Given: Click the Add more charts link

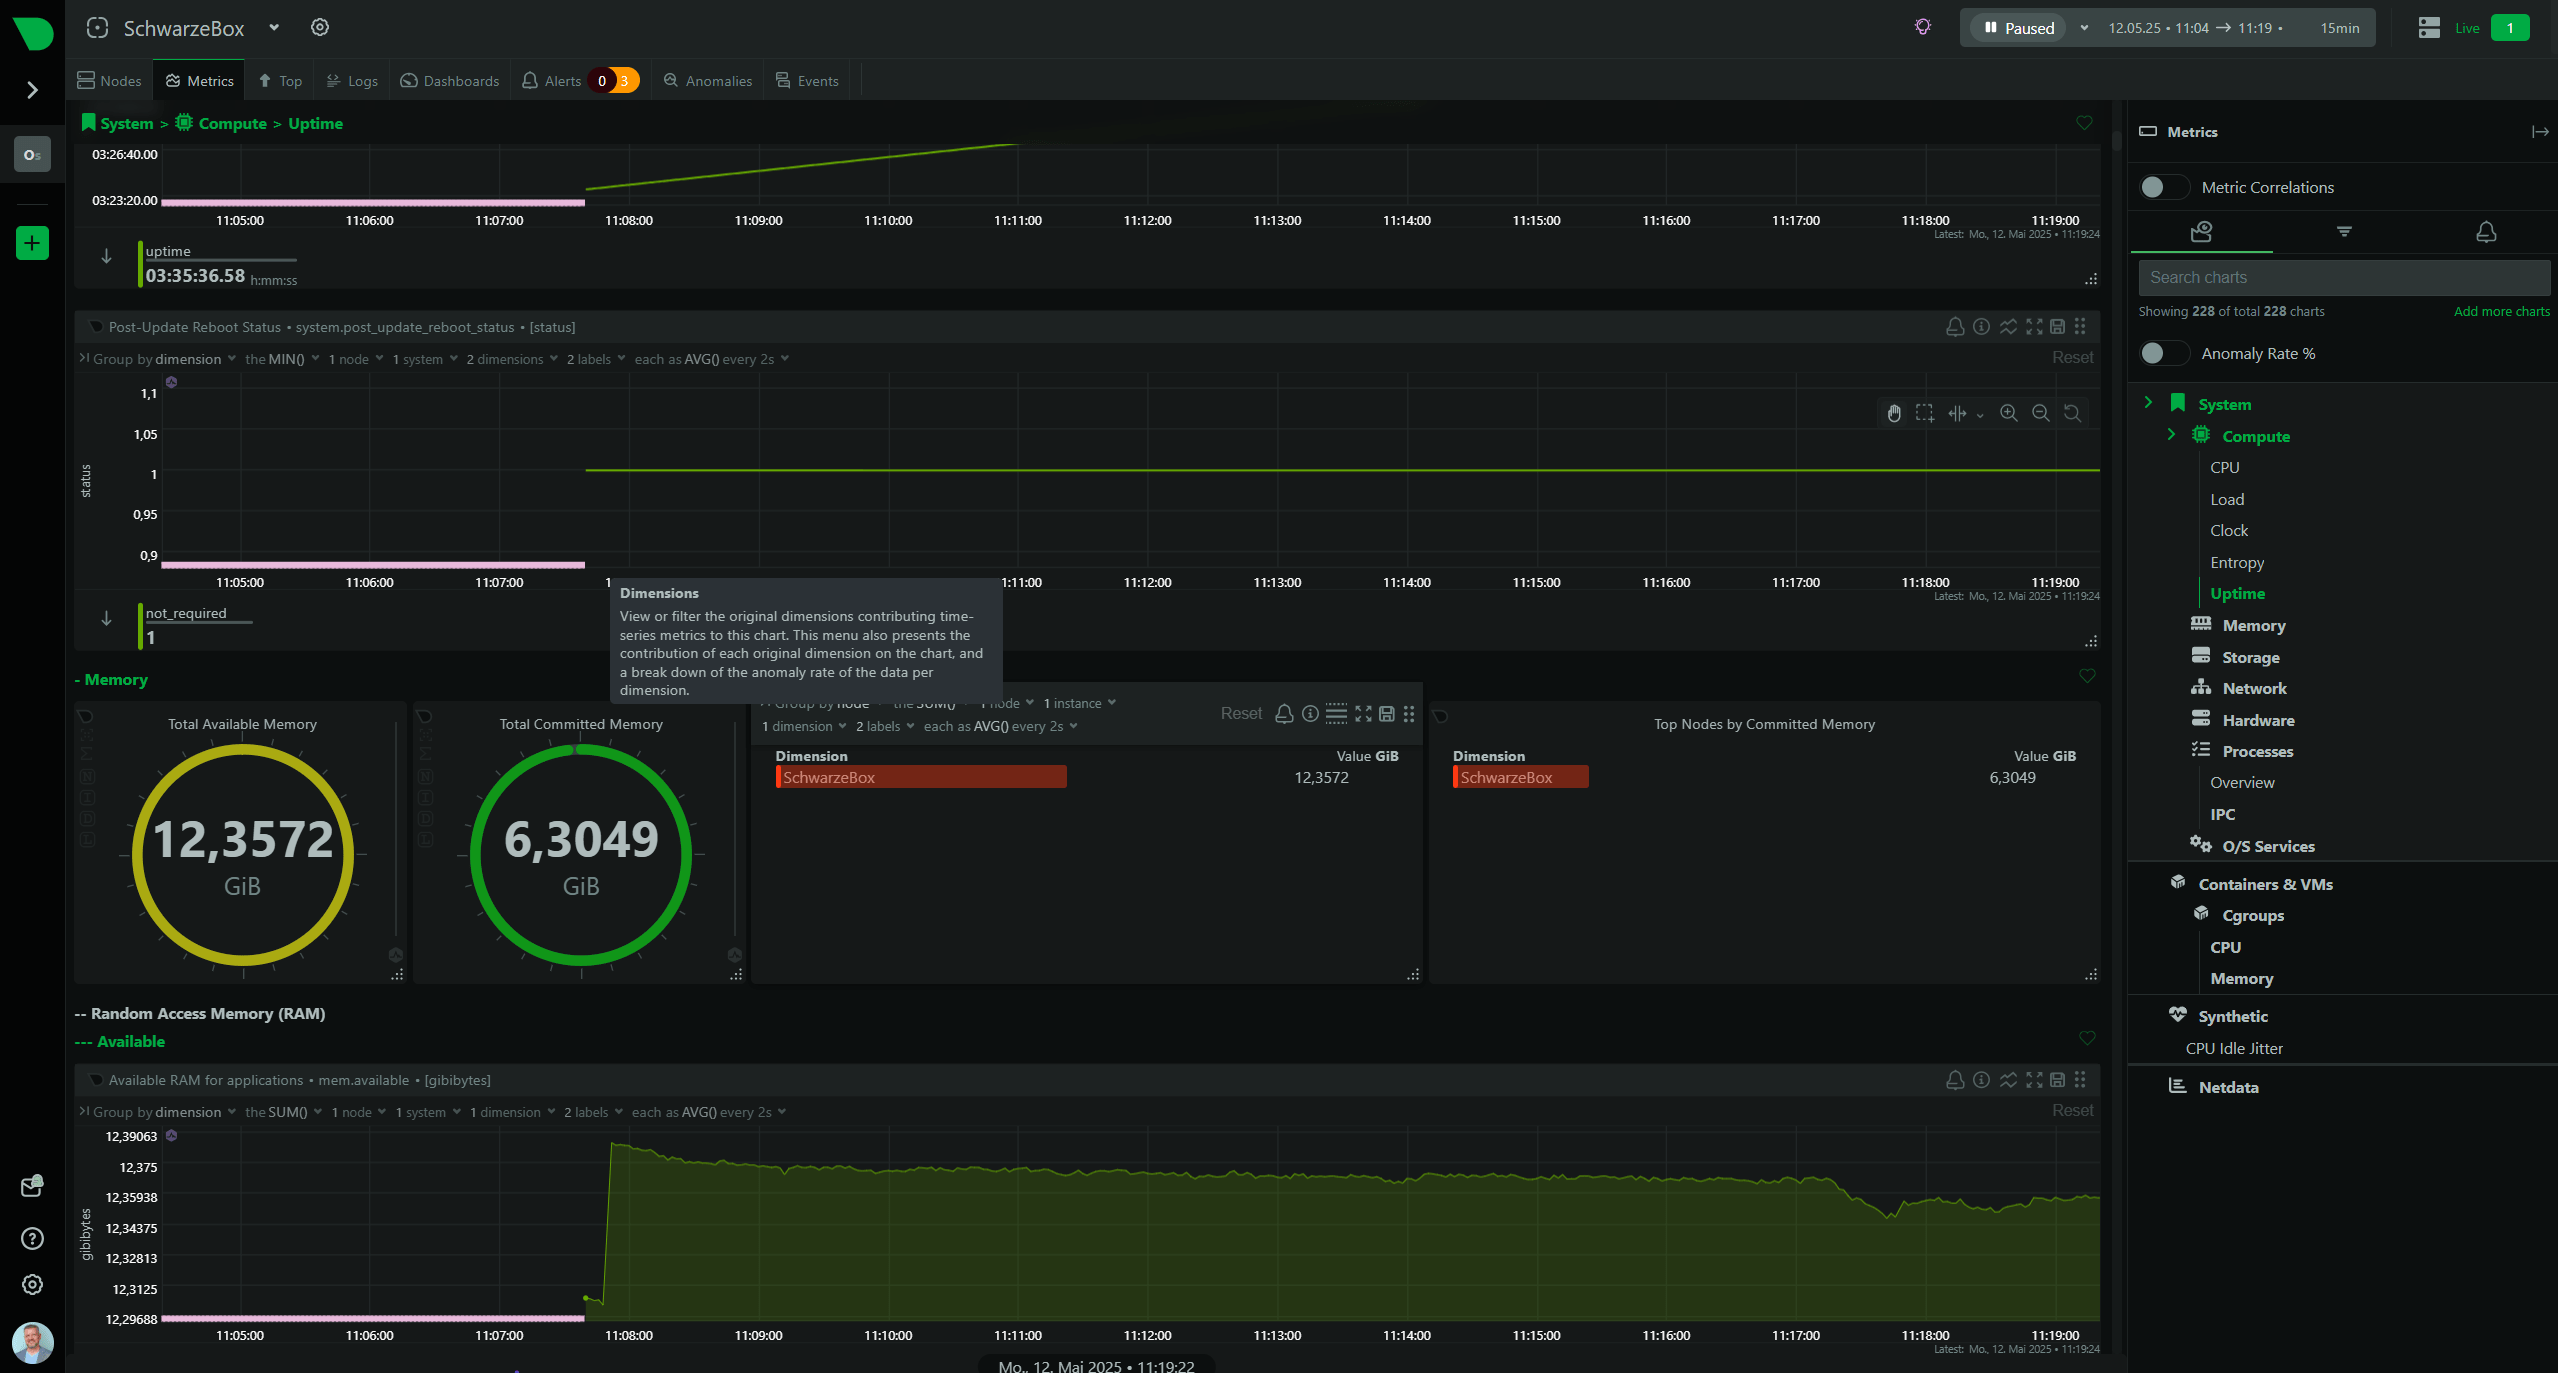Looking at the screenshot, I should coord(2501,311).
